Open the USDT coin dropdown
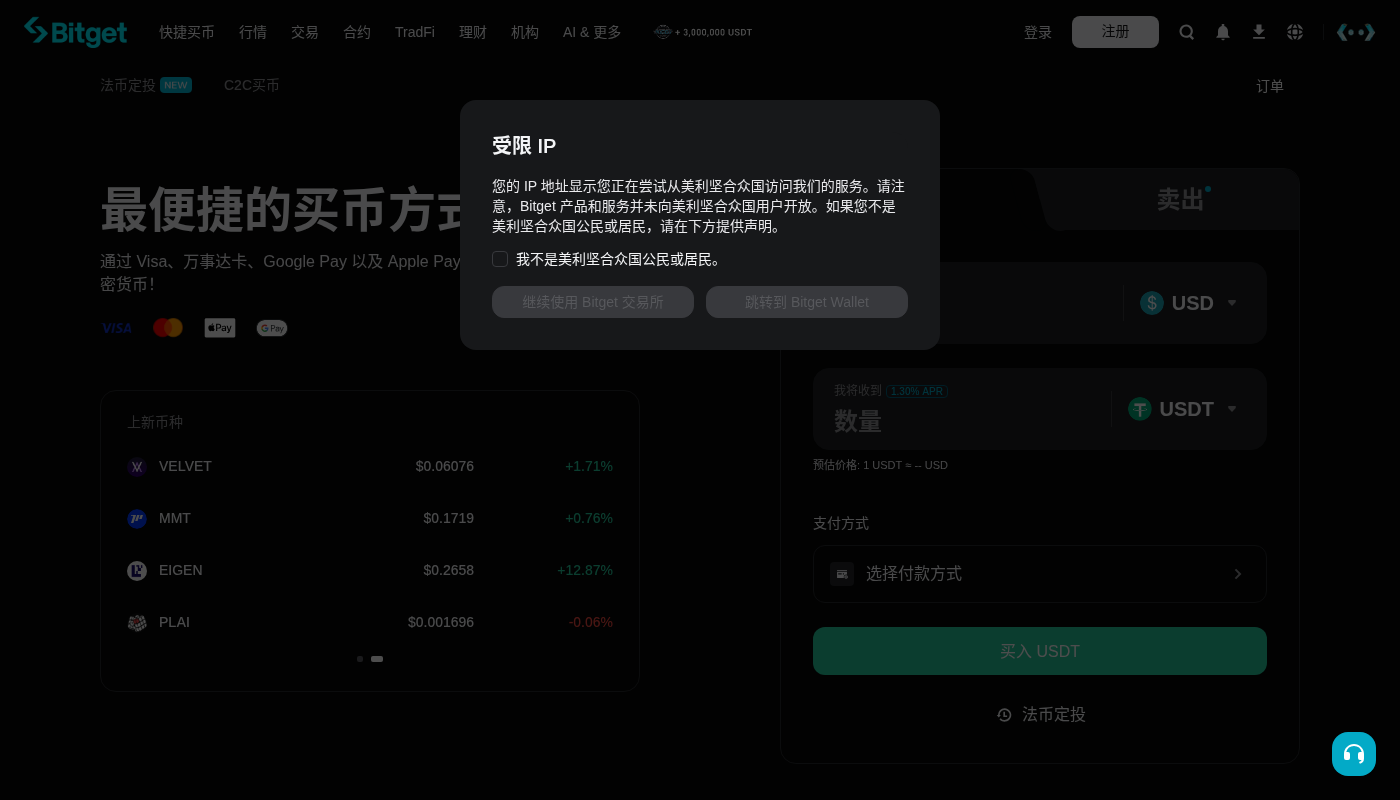The width and height of the screenshot is (1400, 800). tap(1184, 409)
